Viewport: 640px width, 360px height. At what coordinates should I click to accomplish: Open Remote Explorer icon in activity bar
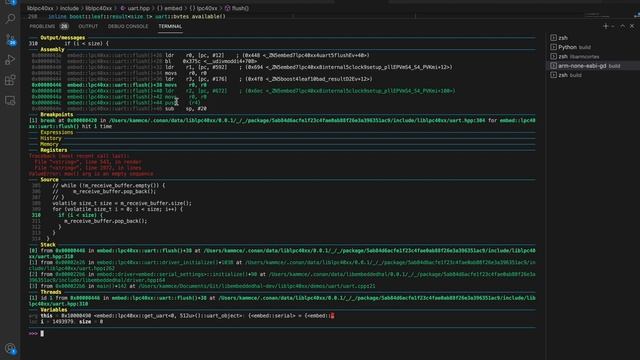click(x=10, y=100)
